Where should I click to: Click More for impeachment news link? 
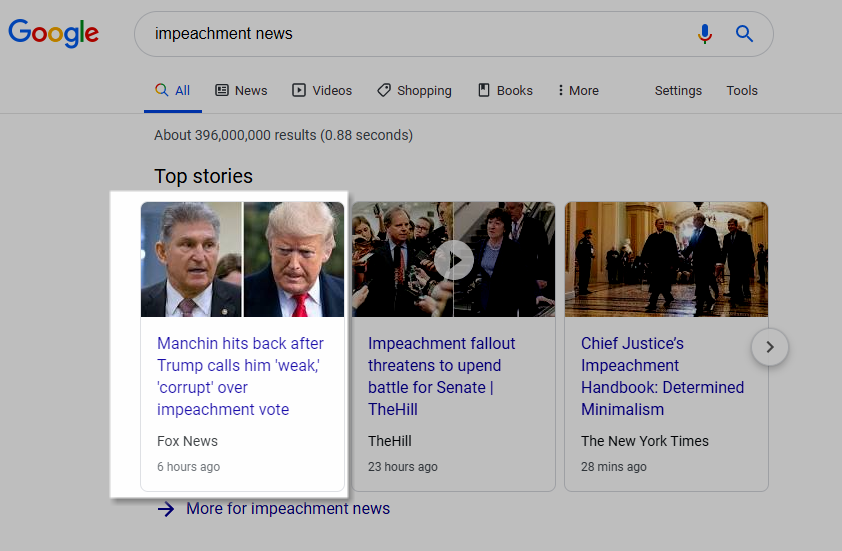click(x=287, y=509)
